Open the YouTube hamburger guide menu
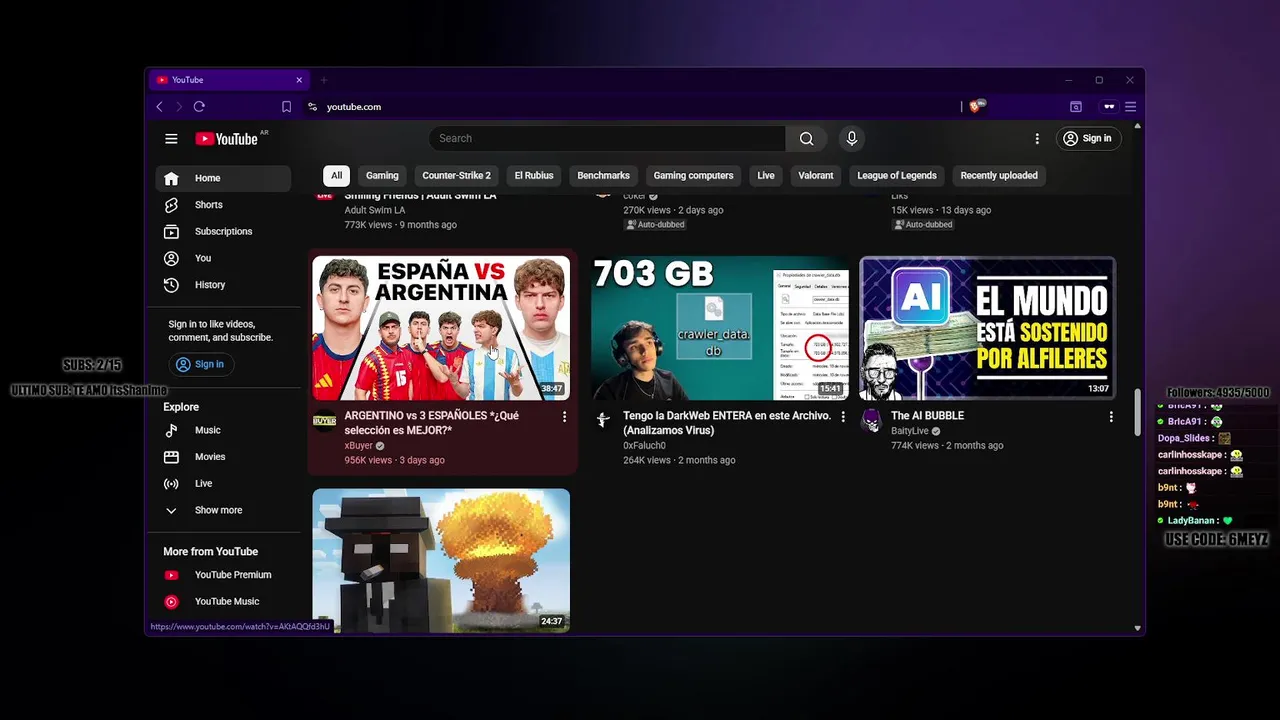 pos(171,139)
